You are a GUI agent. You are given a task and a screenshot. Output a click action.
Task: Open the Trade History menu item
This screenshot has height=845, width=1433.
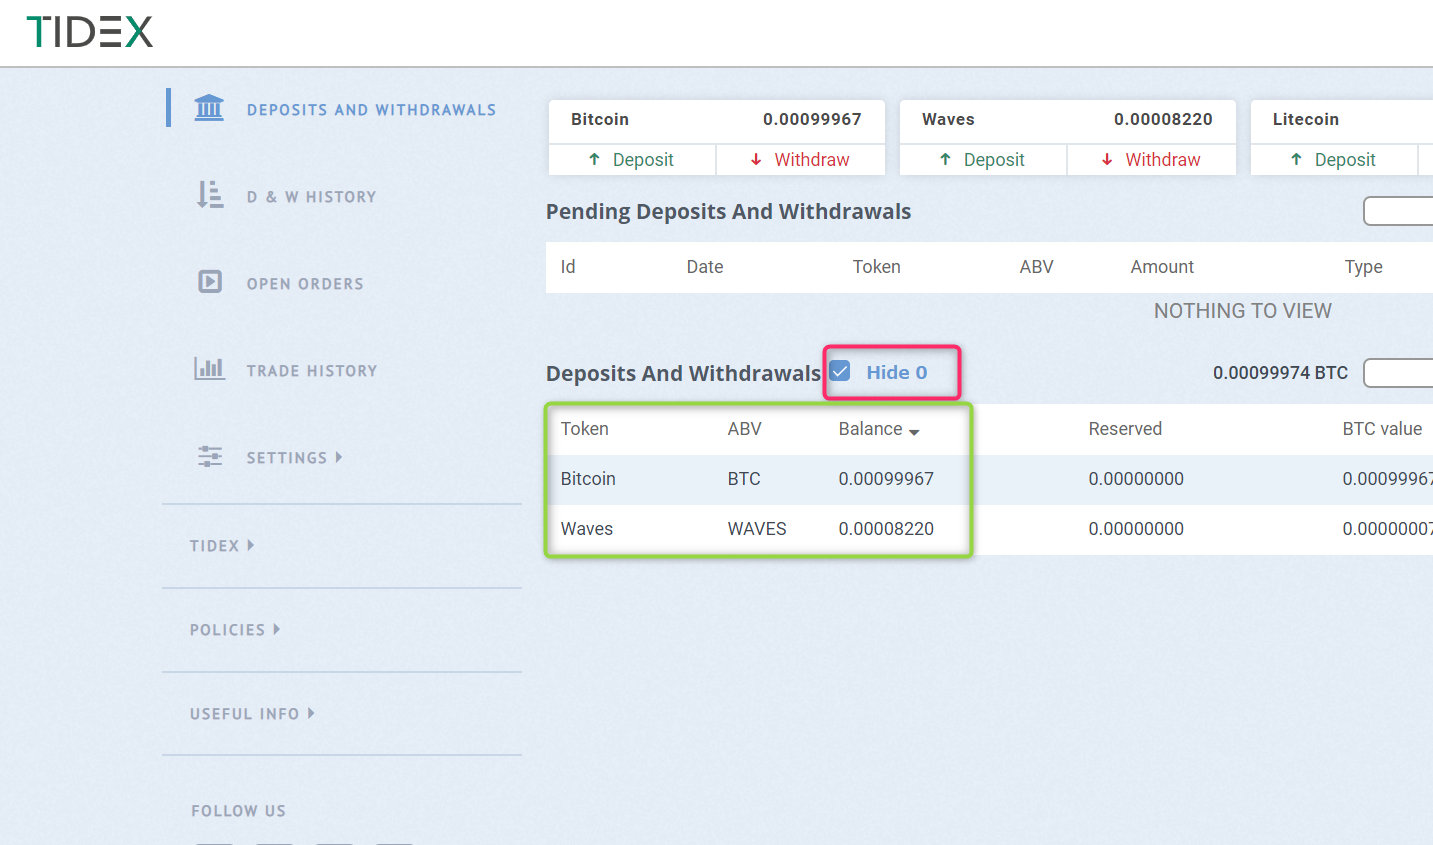[x=312, y=371]
